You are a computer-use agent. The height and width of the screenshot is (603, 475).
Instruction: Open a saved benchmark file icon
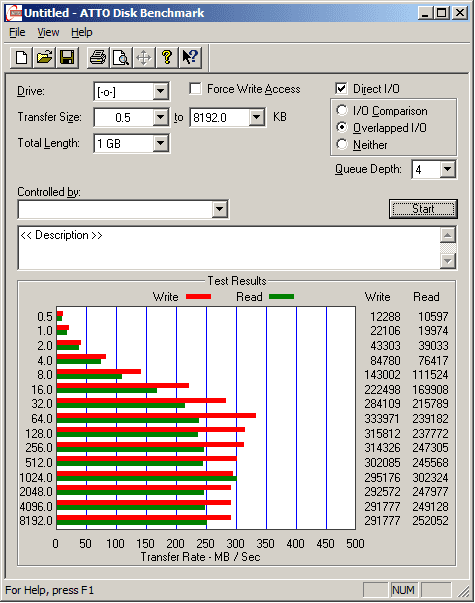(44, 58)
